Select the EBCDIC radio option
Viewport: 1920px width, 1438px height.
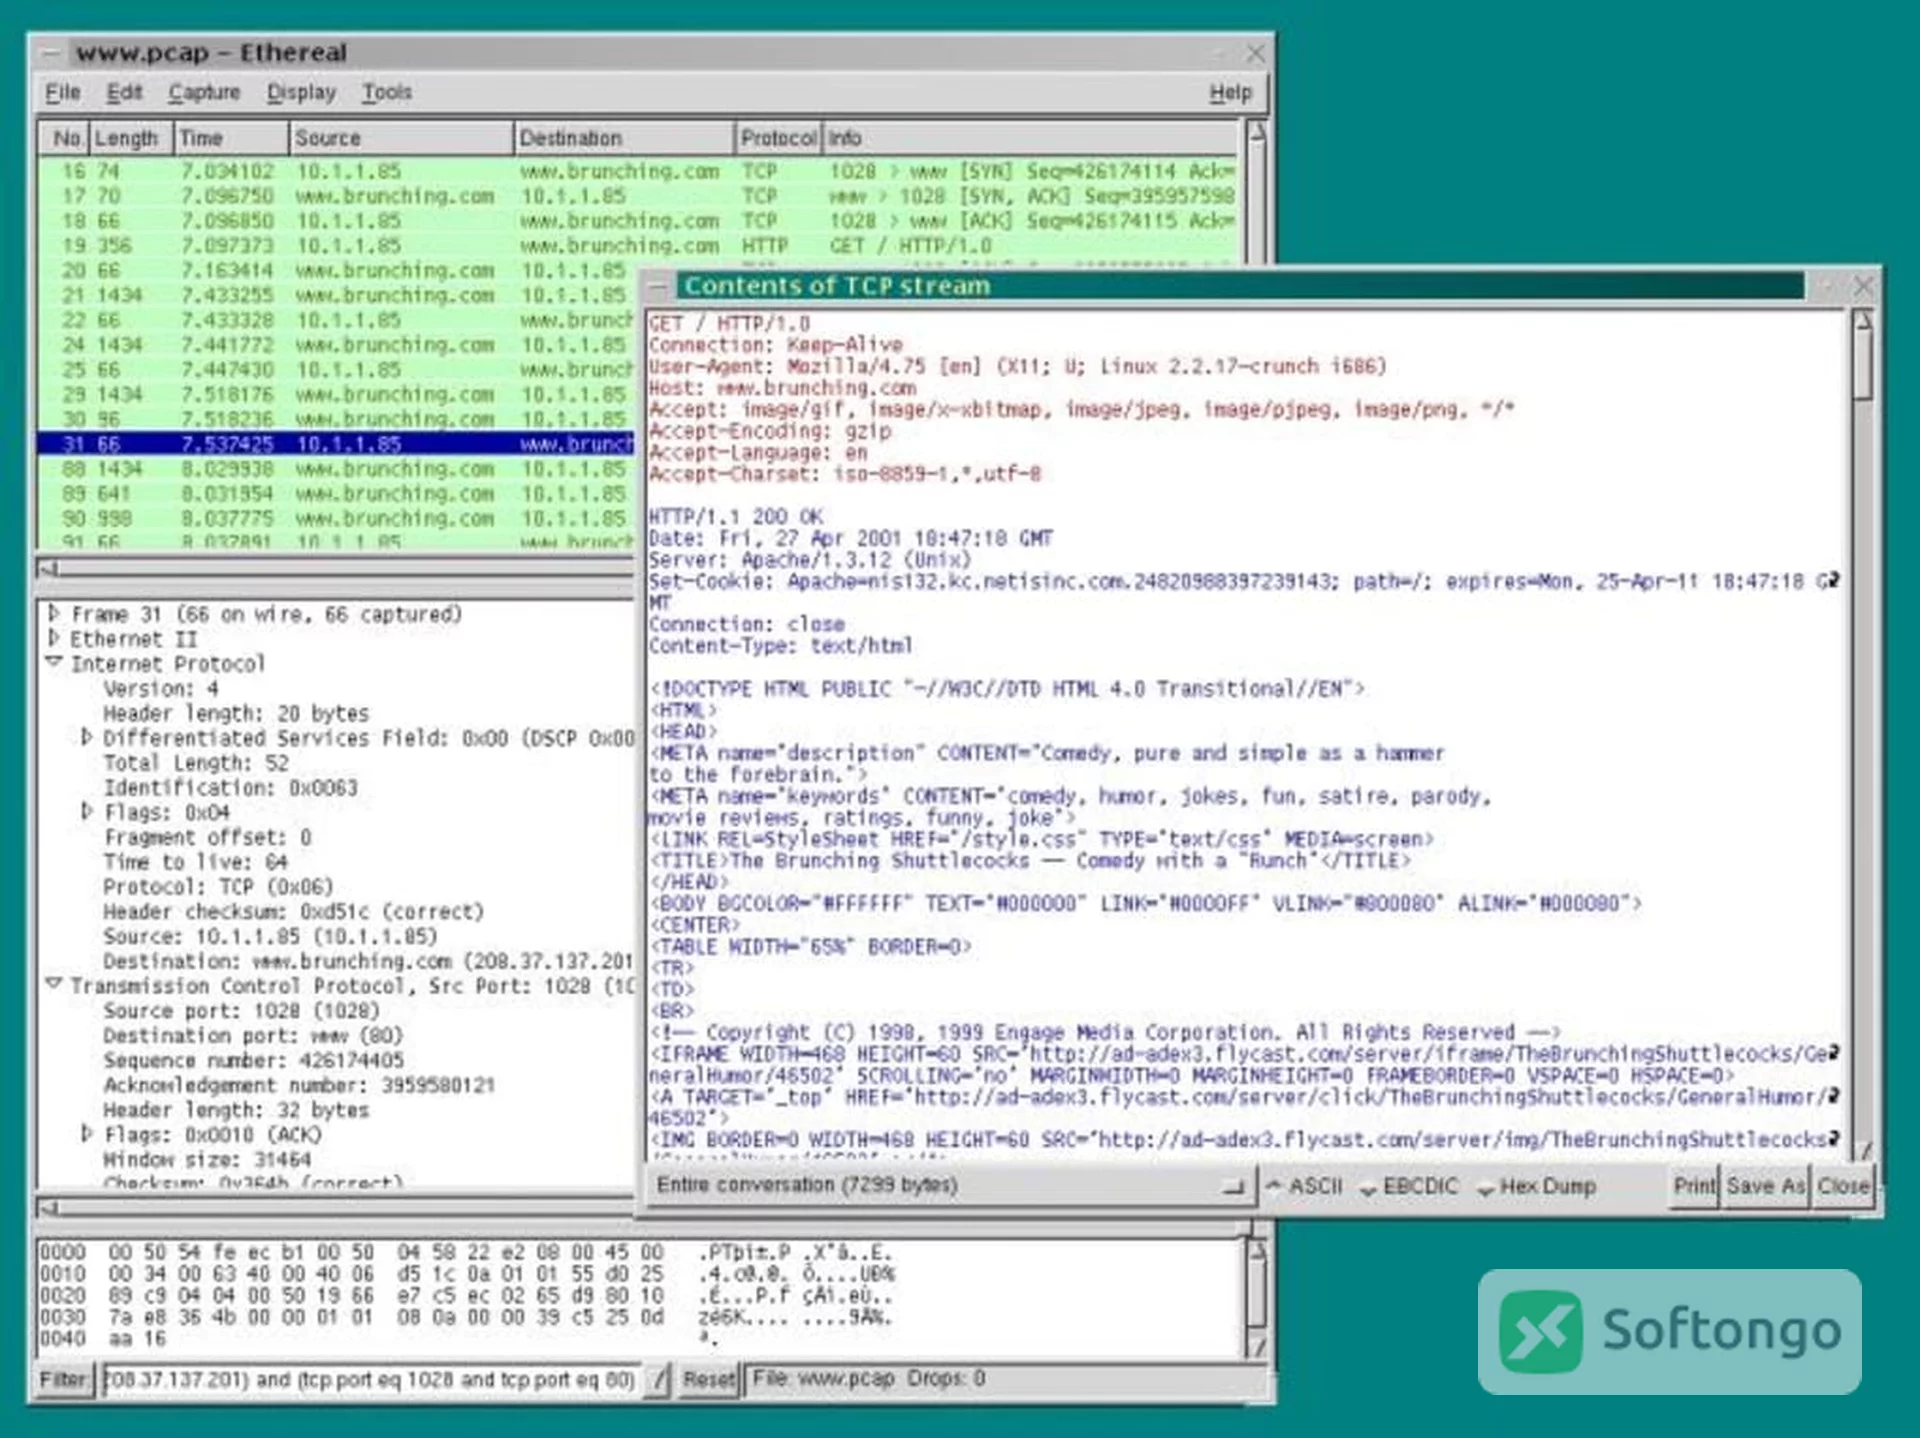pos(1409,1186)
